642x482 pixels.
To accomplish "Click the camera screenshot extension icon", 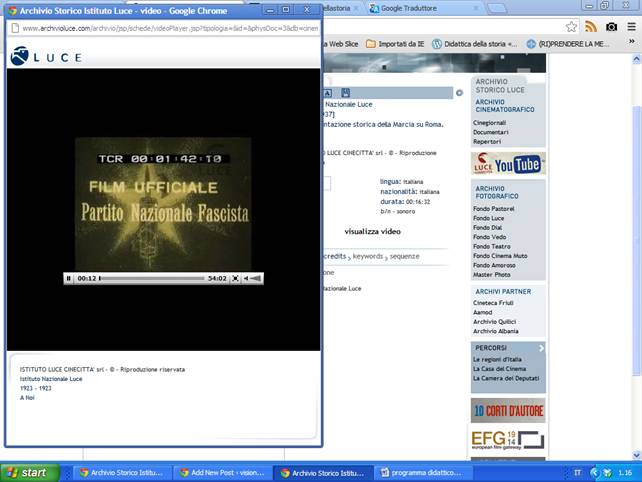I will [610, 27].
